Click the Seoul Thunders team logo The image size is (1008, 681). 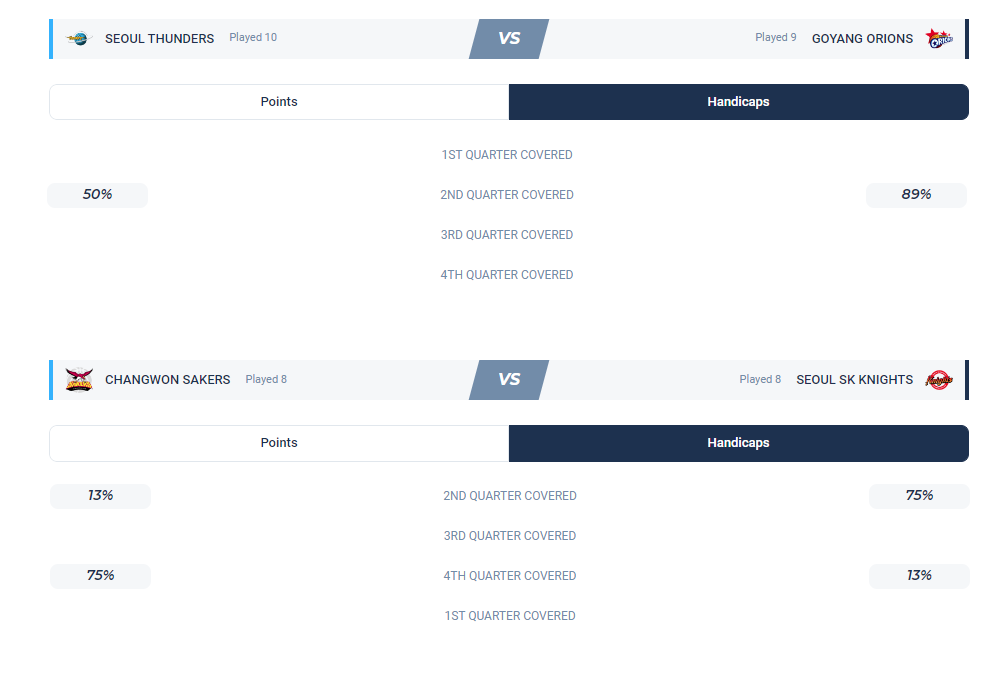(77, 39)
